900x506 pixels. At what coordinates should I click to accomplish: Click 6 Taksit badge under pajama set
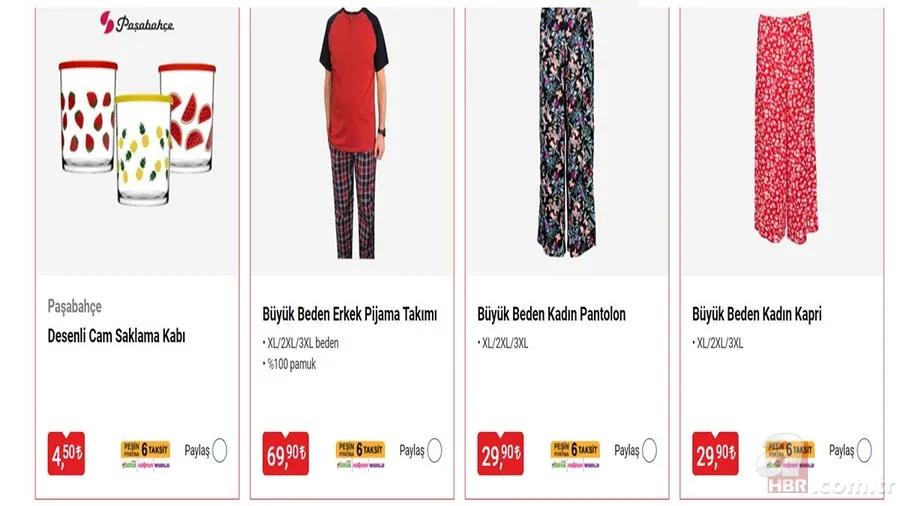click(360, 454)
